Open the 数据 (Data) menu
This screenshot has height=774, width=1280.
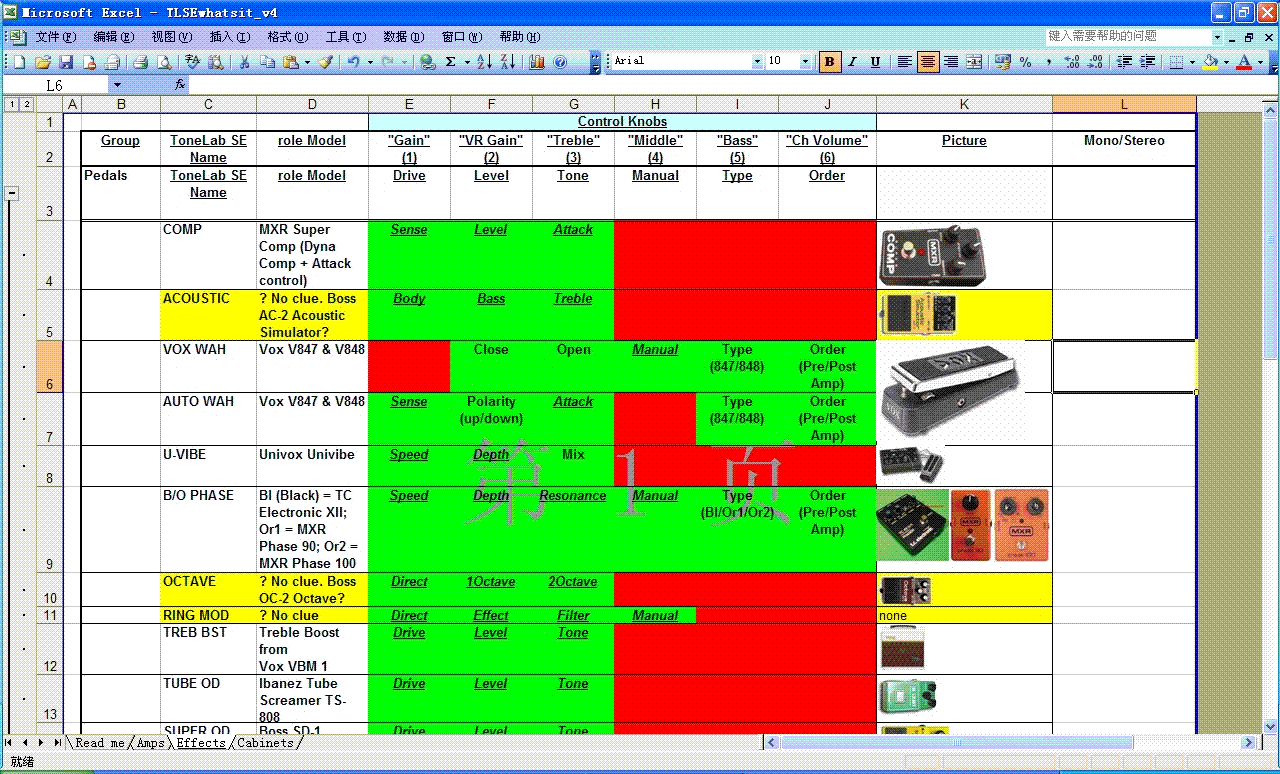pos(404,37)
